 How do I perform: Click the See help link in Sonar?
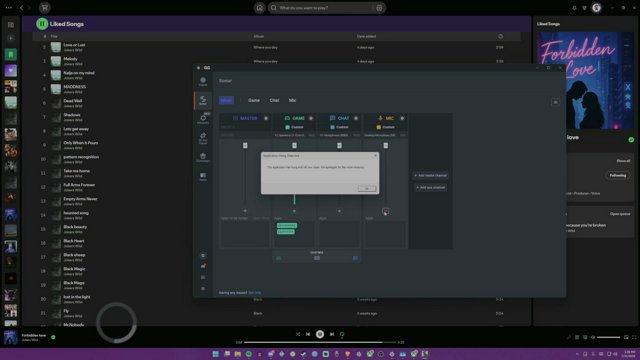[x=254, y=293]
